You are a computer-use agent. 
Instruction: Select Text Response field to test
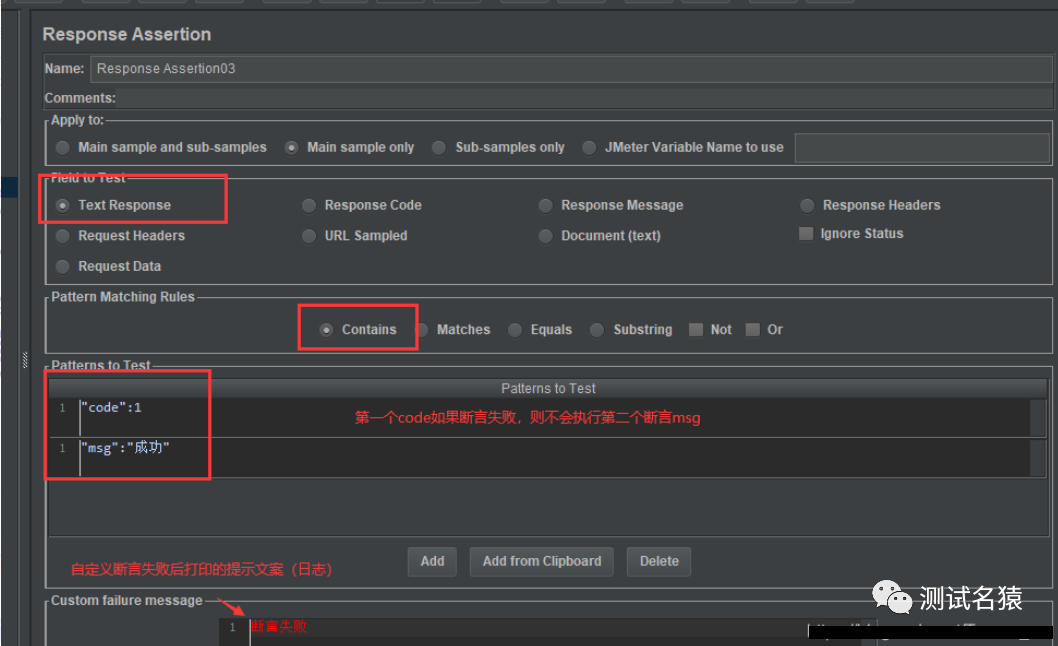pos(113,205)
